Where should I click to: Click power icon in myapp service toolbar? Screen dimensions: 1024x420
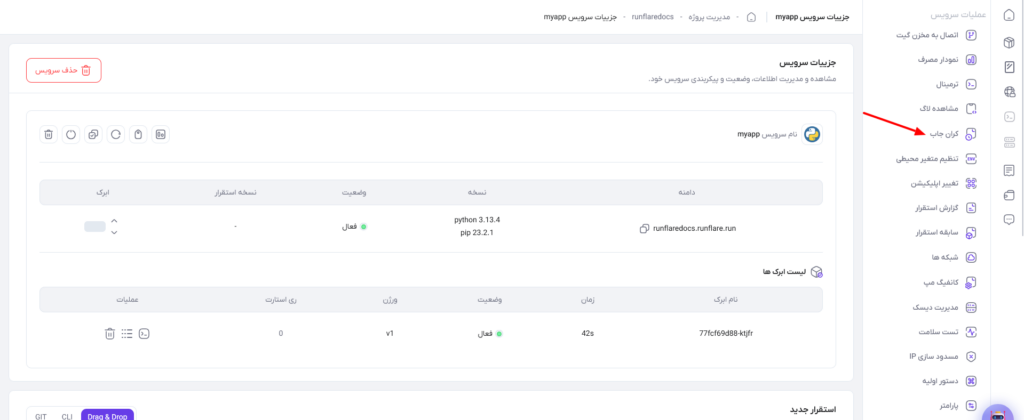click(71, 135)
